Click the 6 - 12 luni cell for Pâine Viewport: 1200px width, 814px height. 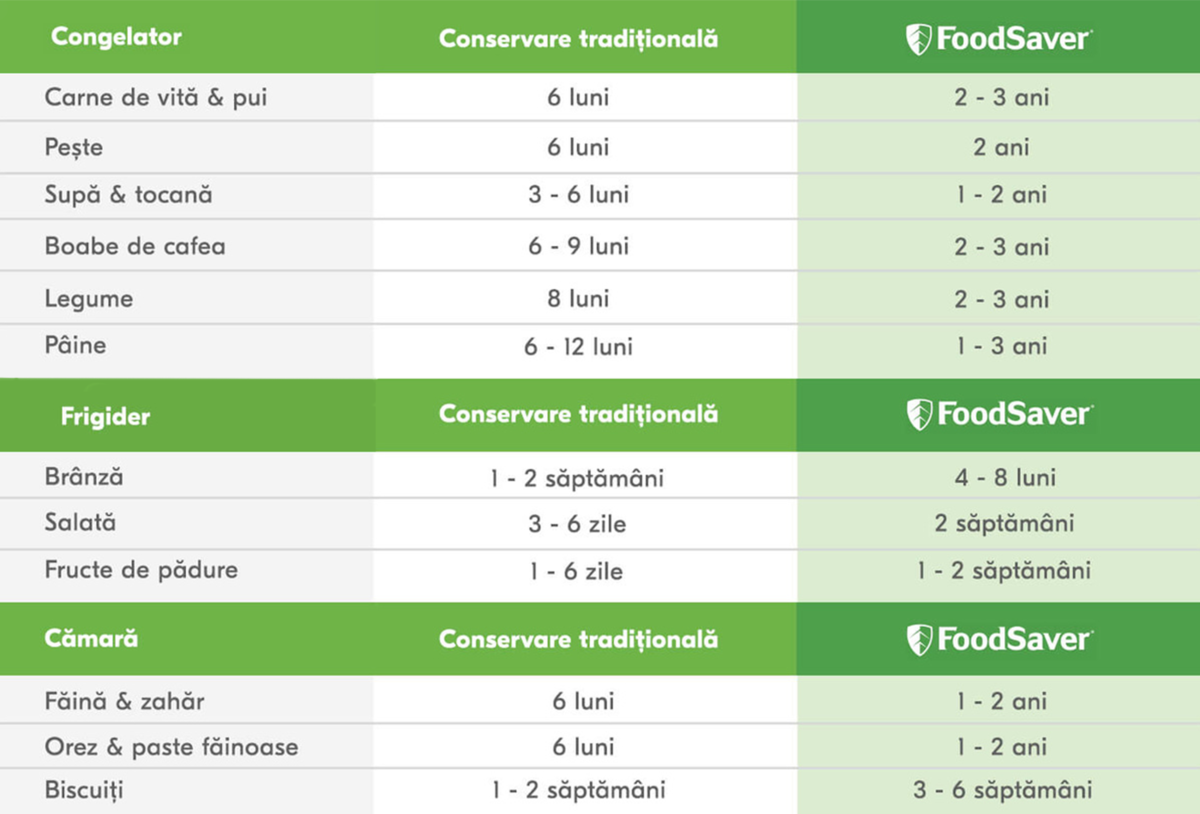580,346
